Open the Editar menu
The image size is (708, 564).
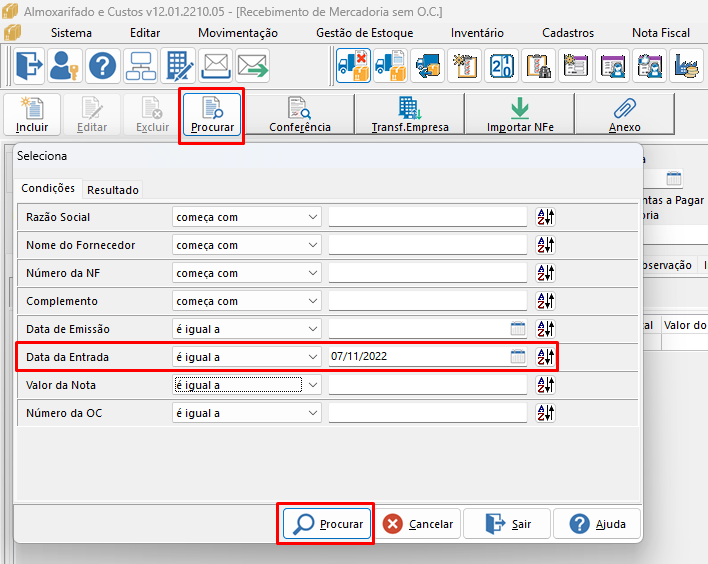click(145, 33)
